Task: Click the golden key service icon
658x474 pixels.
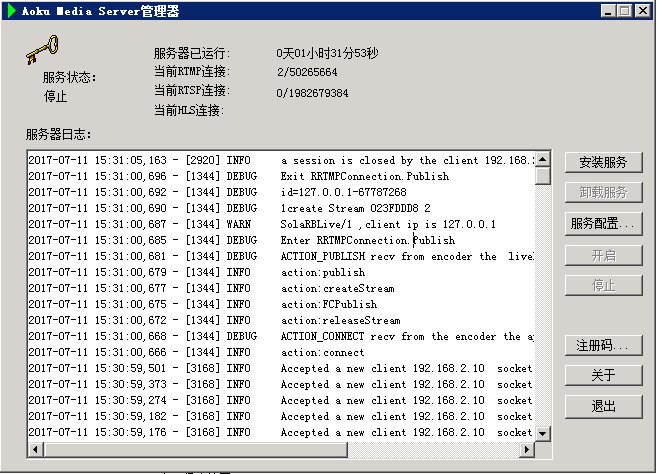Action: click(42, 49)
